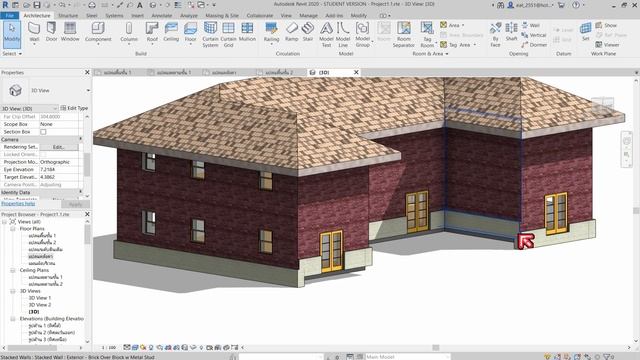The width and height of the screenshot is (640, 360).
Task: Open the Viewer work plane tool
Action: pyautogui.click(x=607, y=44)
